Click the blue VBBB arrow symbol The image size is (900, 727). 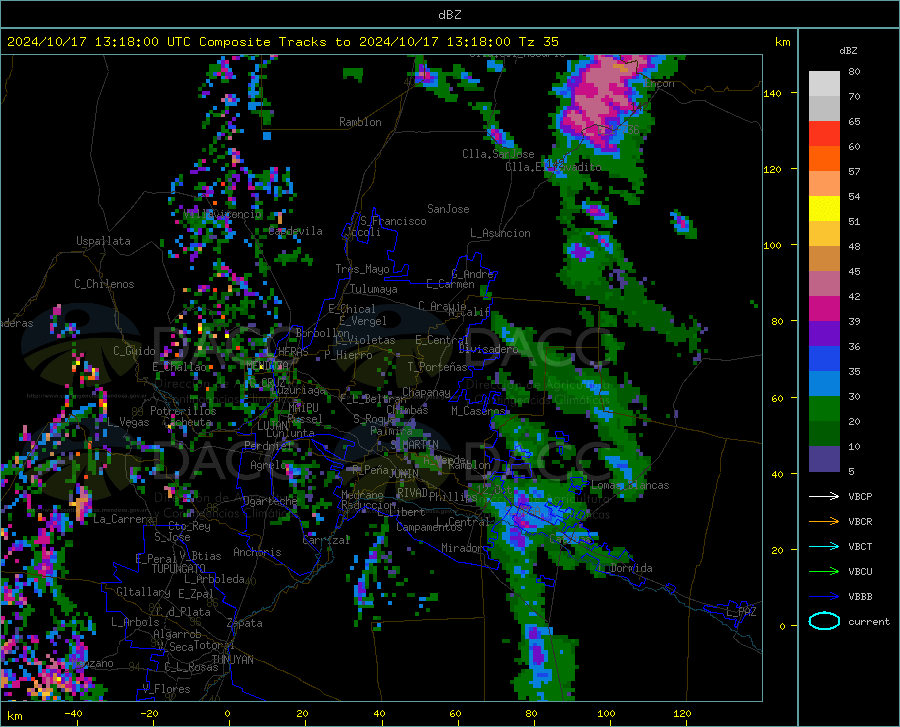pos(824,597)
